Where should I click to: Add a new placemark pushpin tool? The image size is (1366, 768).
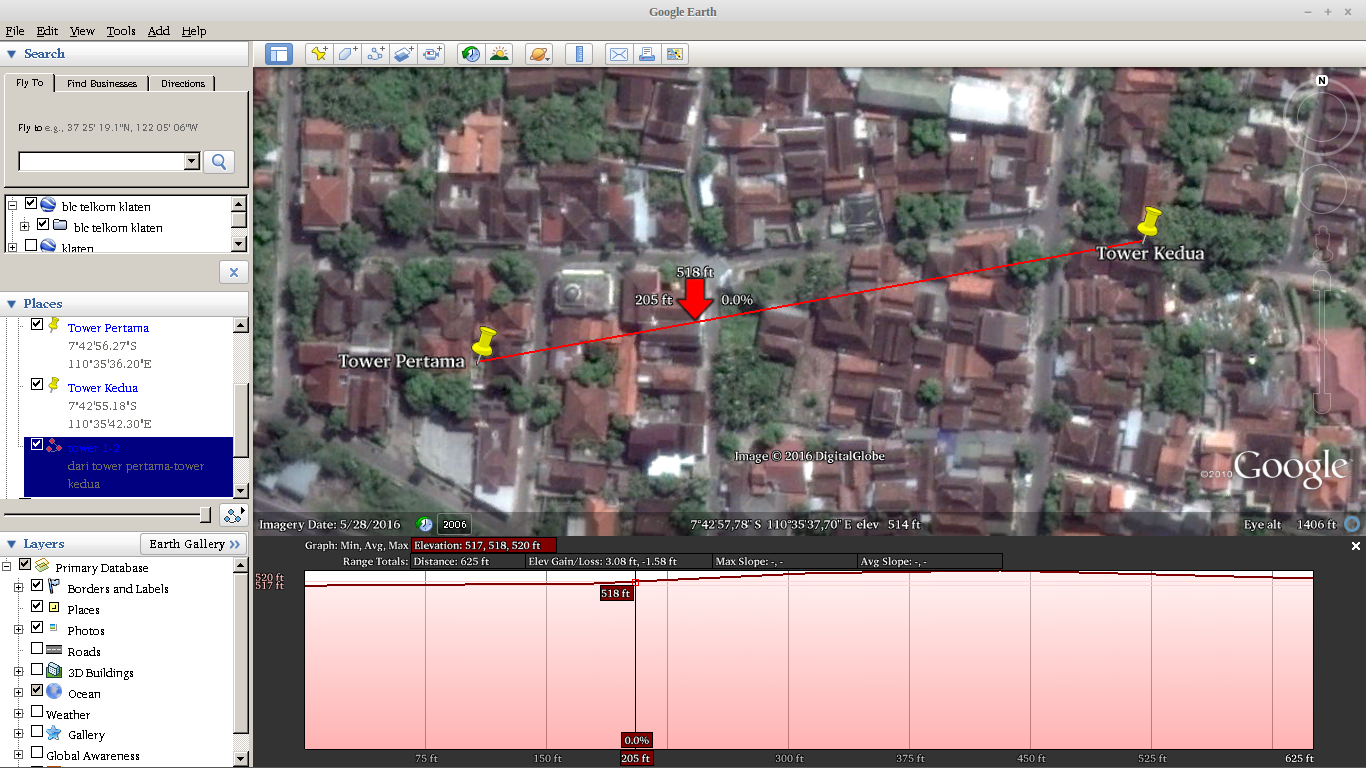click(x=319, y=54)
